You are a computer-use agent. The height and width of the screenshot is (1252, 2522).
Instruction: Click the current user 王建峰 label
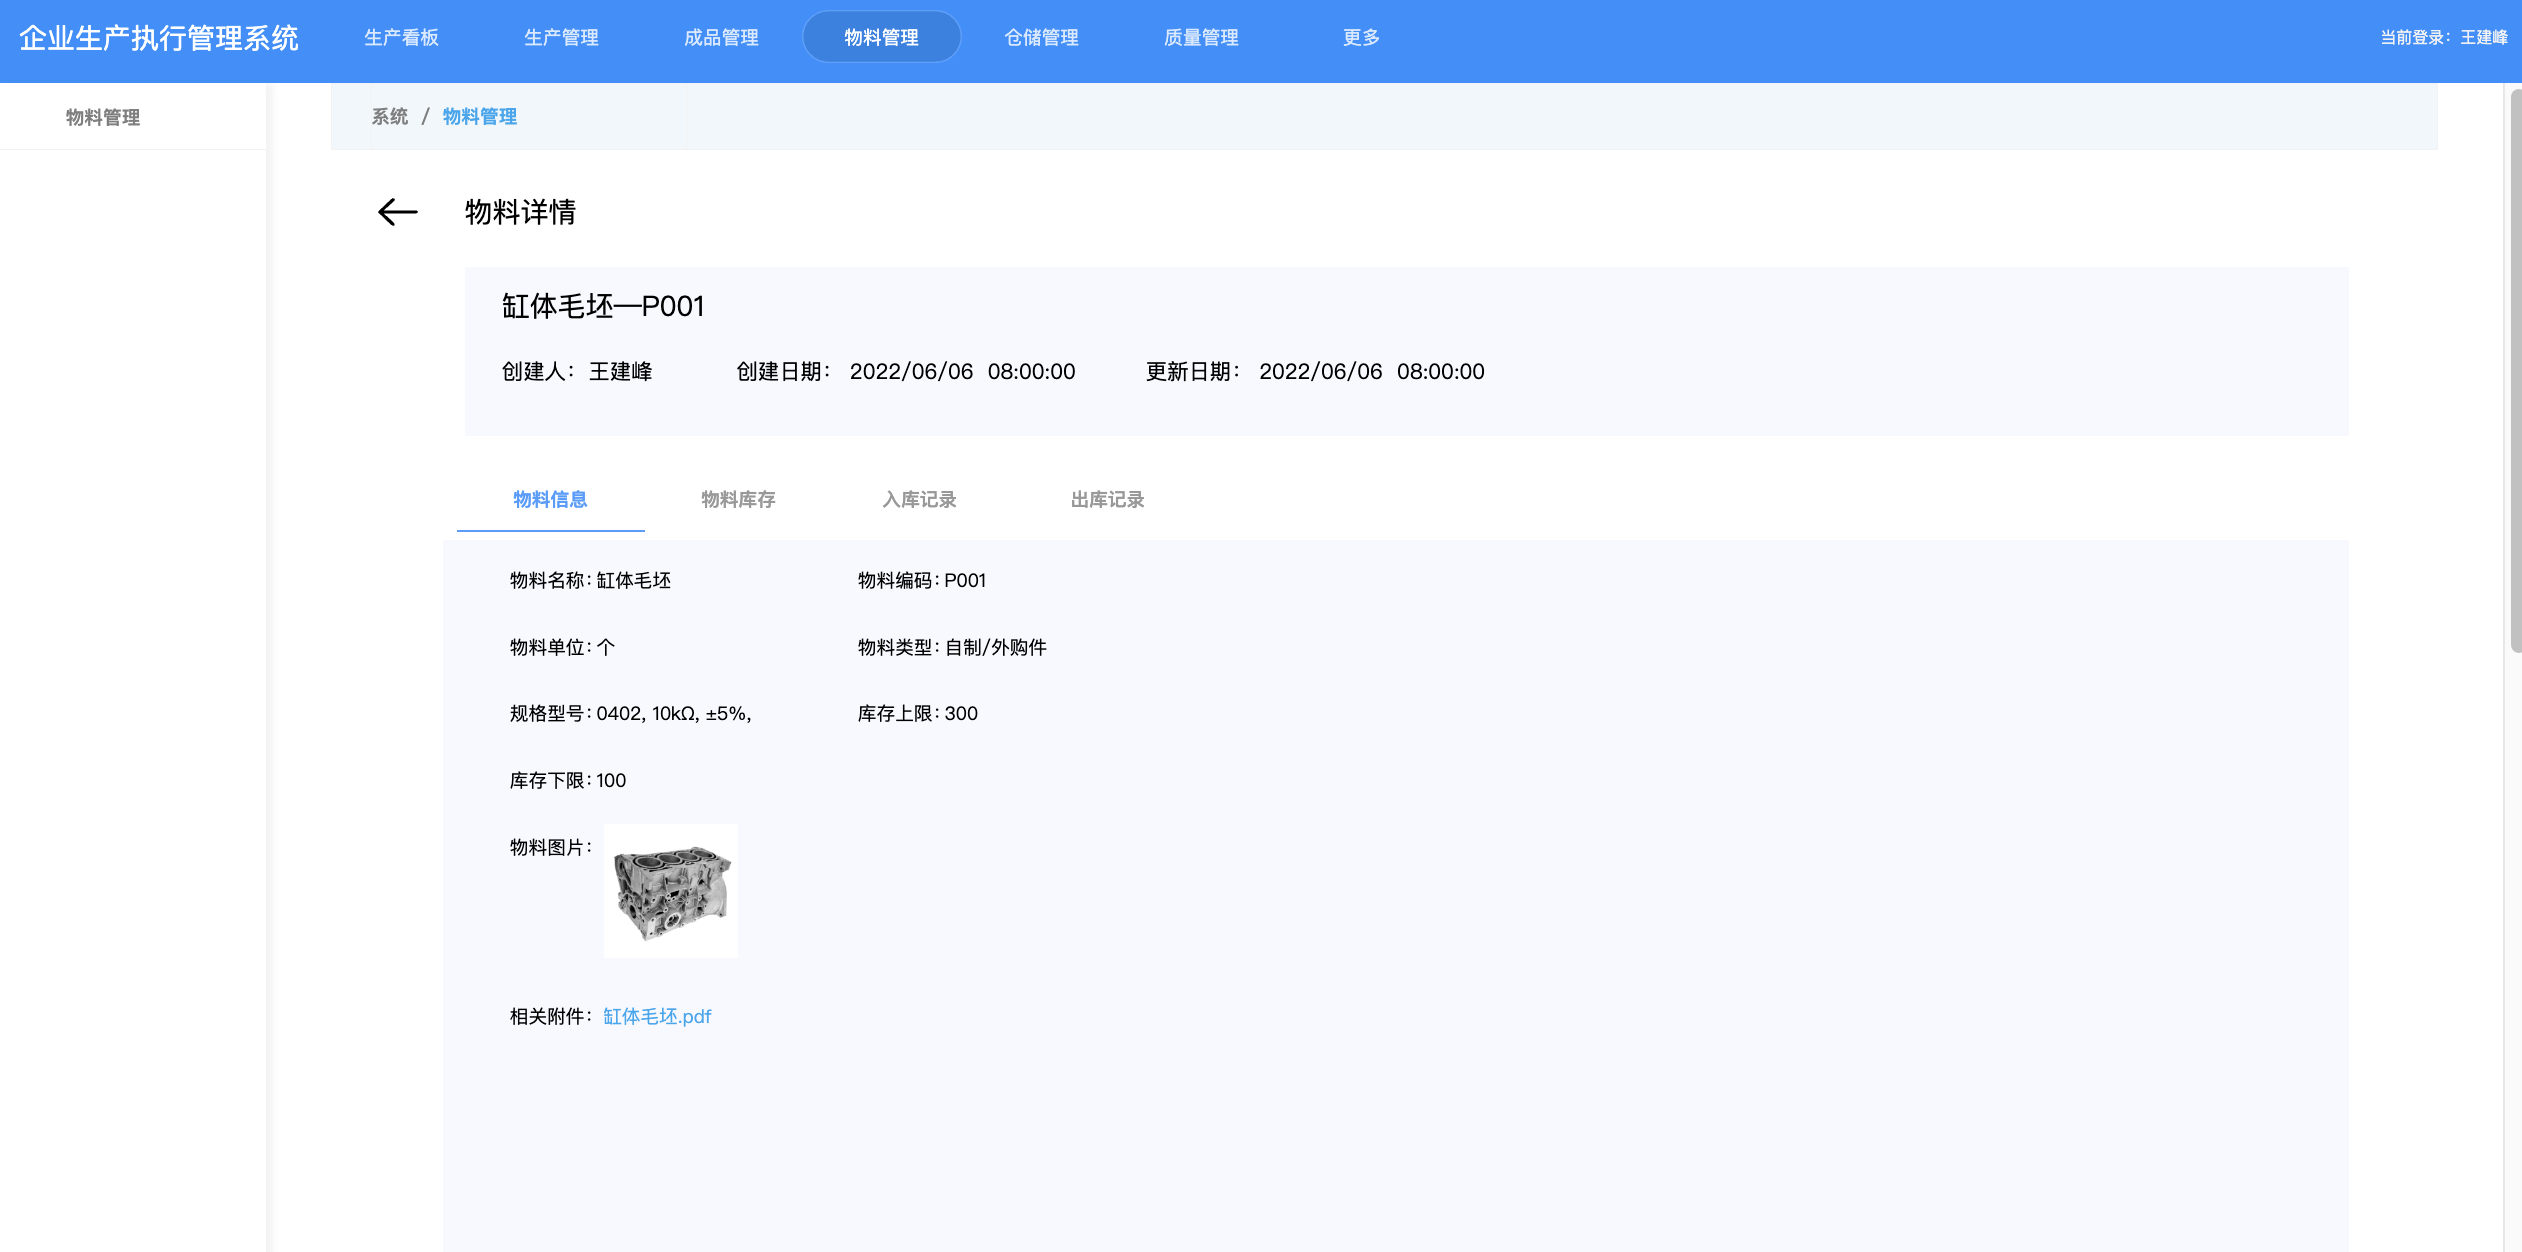(2483, 38)
